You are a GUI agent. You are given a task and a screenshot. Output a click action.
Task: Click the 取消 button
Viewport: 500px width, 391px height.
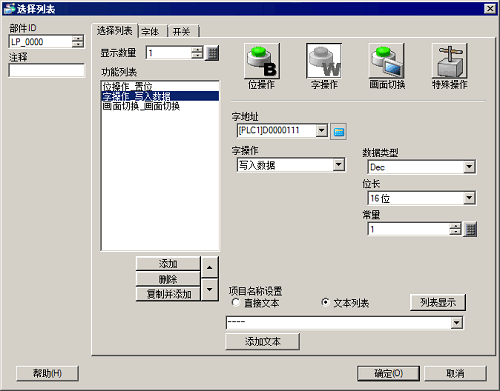[x=455, y=373]
